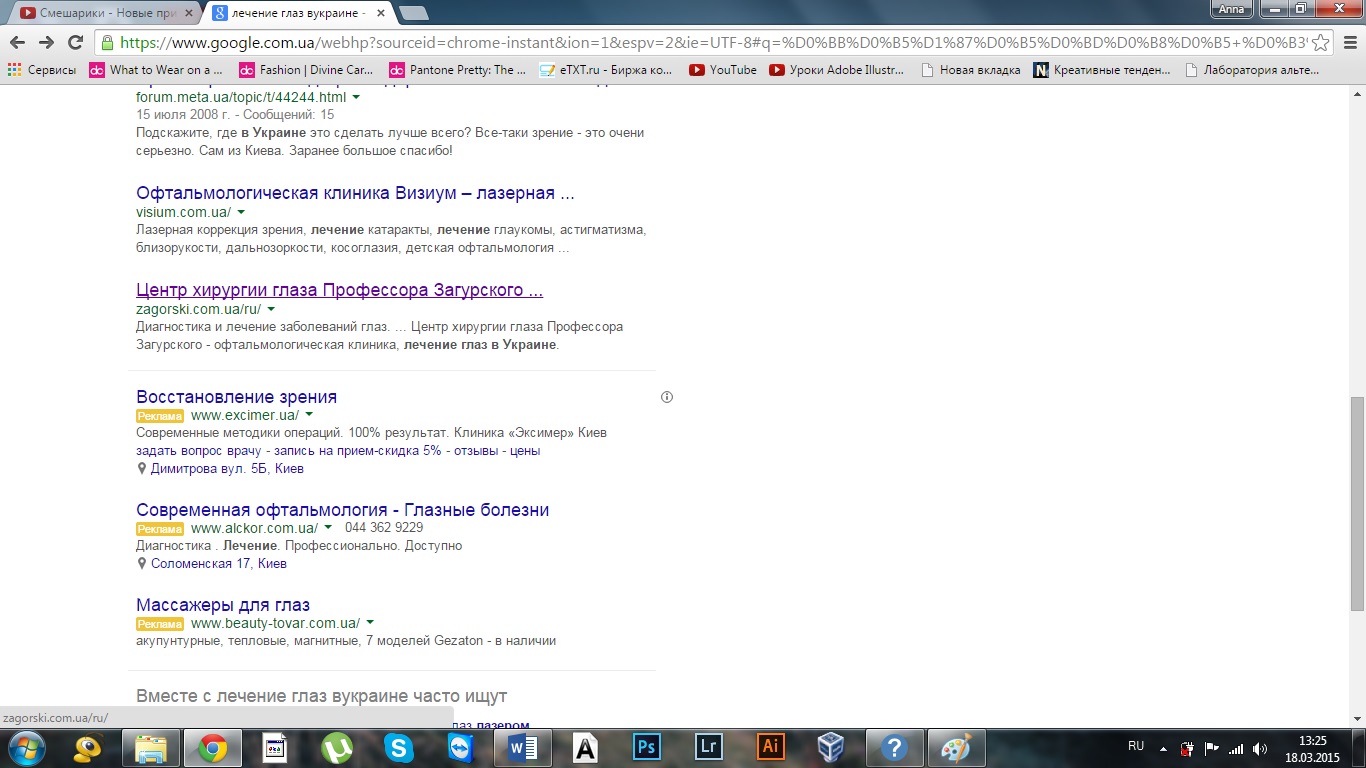Launch Adobe Illustrator from the taskbar

tap(771, 748)
